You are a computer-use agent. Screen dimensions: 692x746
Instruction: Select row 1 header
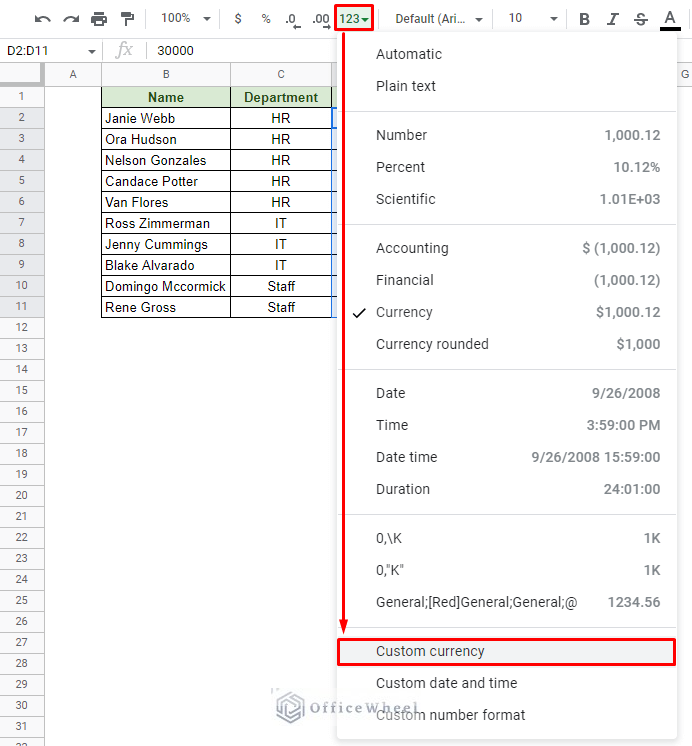[x=21, y=97]
